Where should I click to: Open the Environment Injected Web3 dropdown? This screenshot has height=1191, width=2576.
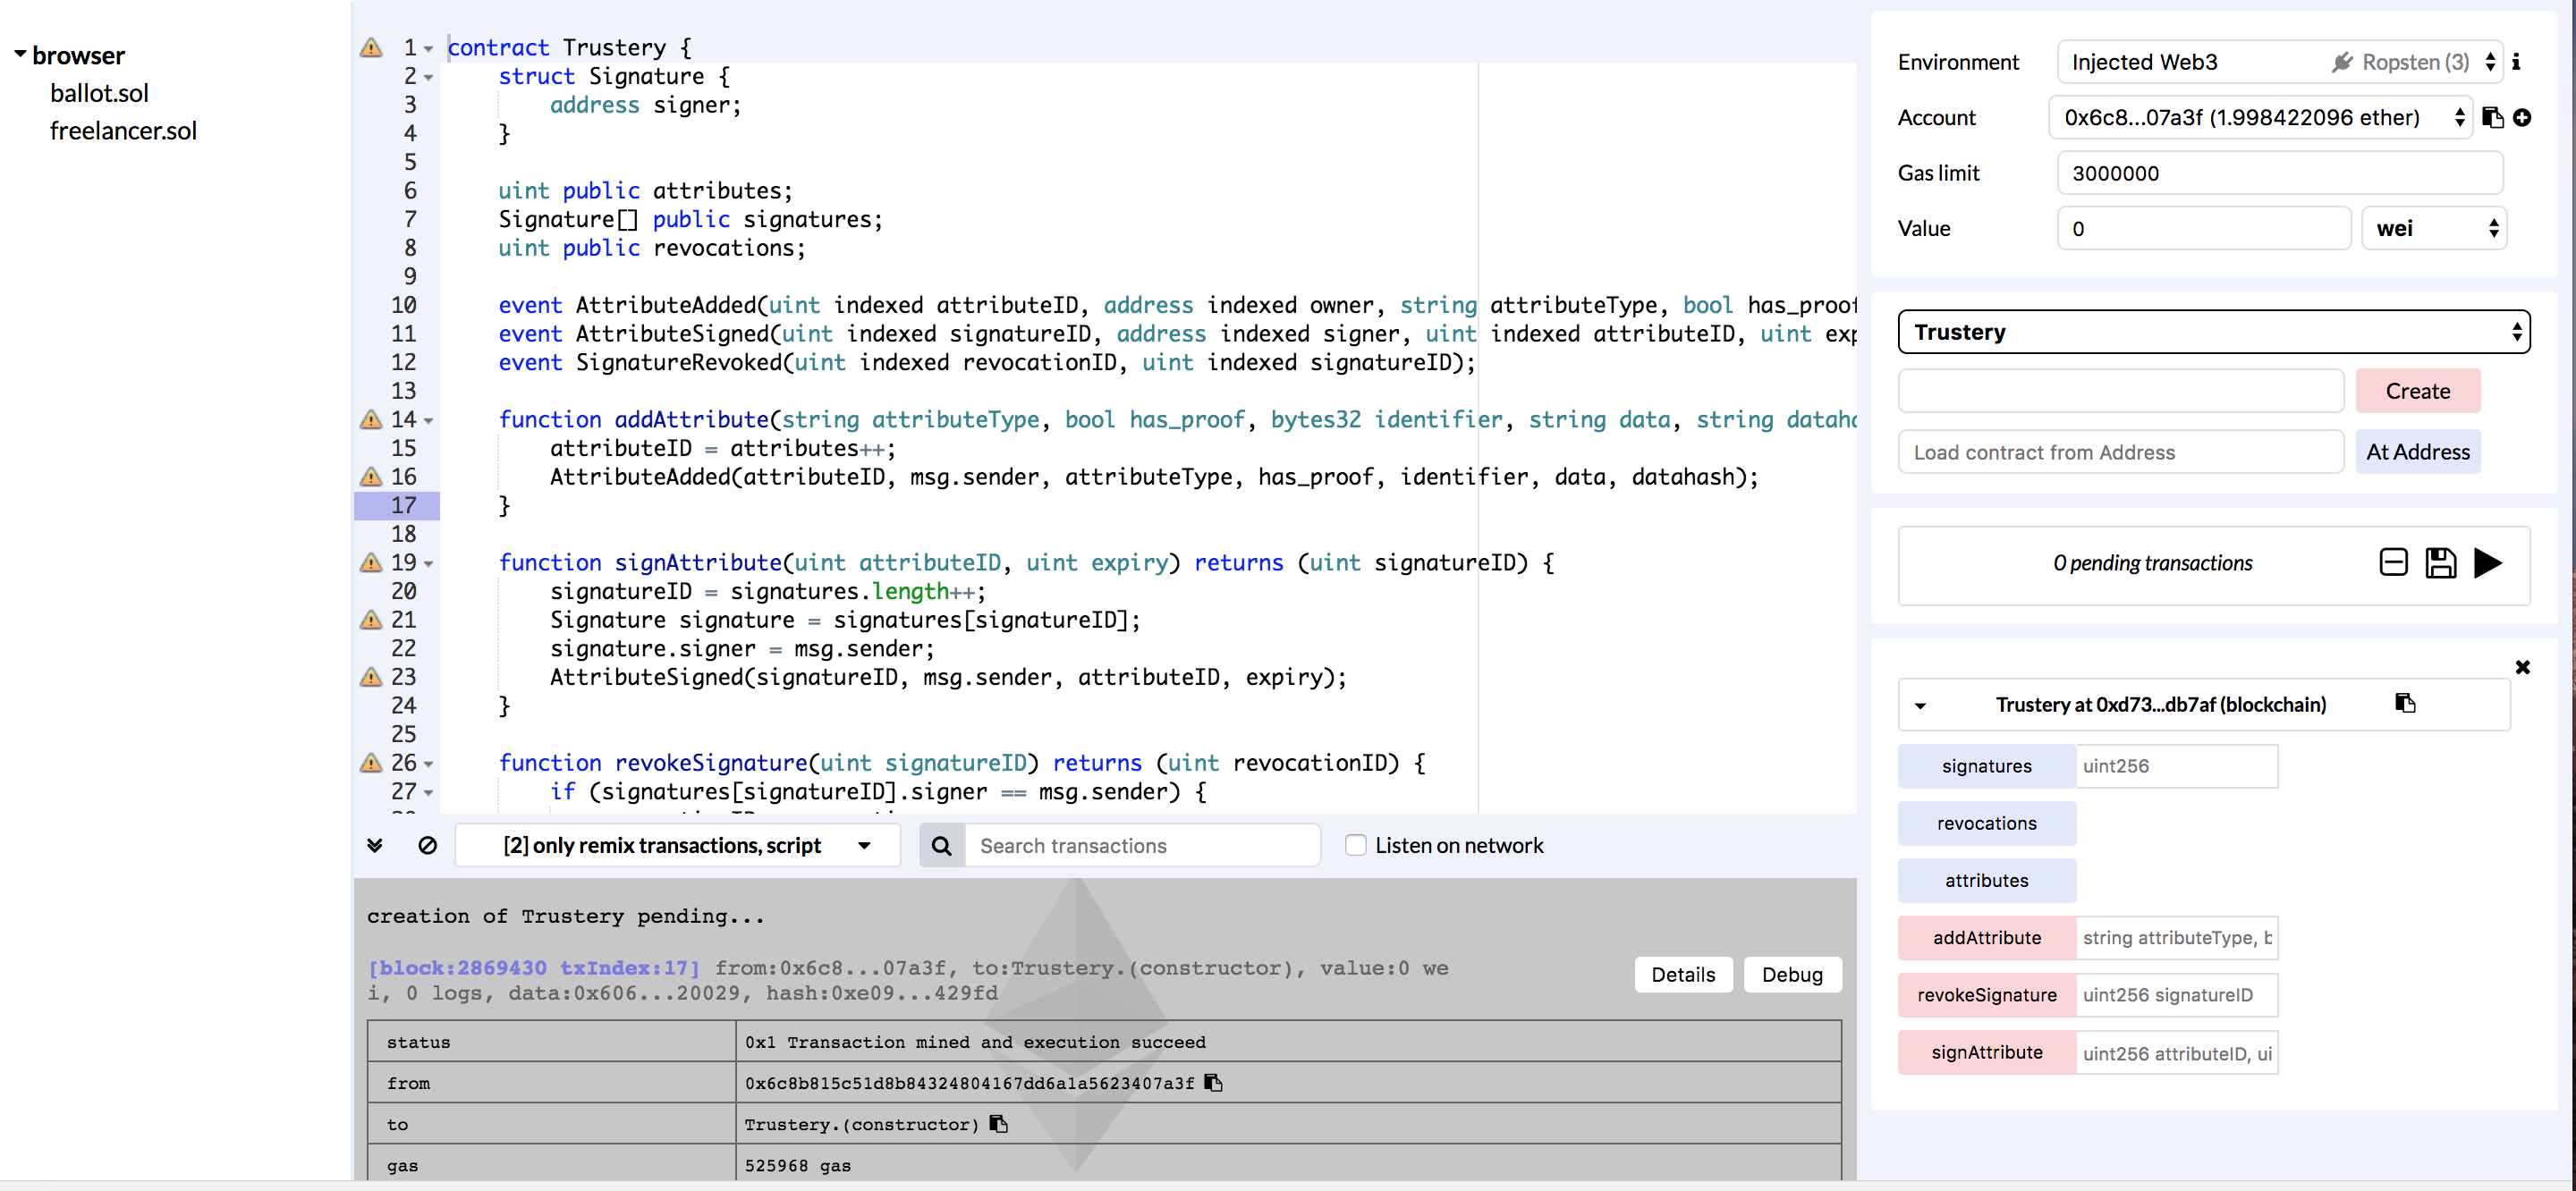(2280, 62)
